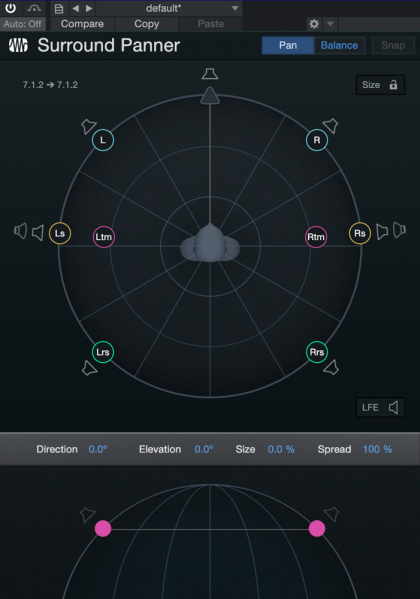Click the inner left side speaker icon

point(38,233)
